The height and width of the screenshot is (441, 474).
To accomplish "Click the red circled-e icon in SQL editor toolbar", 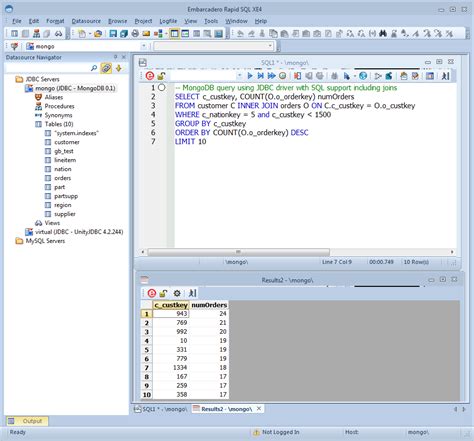I will pos(150,76).
